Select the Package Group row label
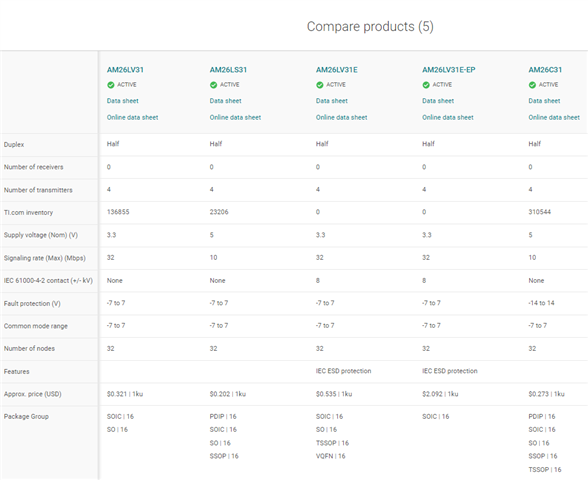 (26, 417)
